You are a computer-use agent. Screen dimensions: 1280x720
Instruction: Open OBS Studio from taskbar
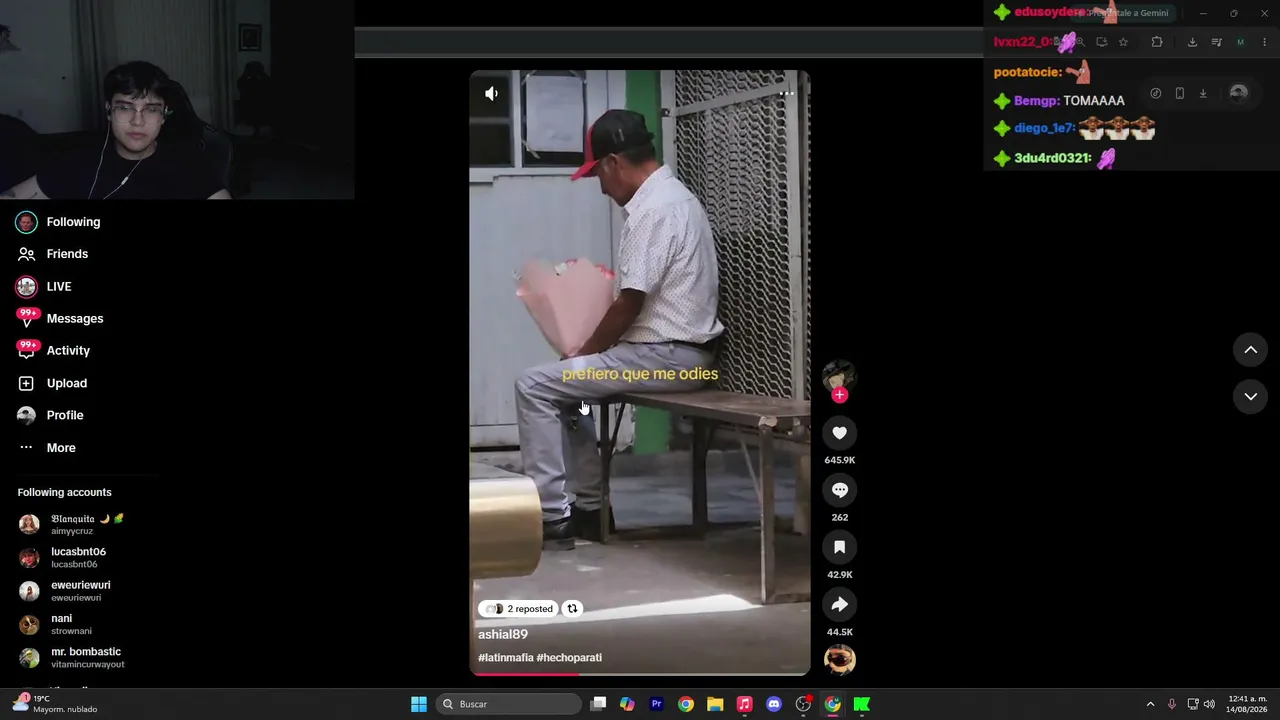coord(803,704)
